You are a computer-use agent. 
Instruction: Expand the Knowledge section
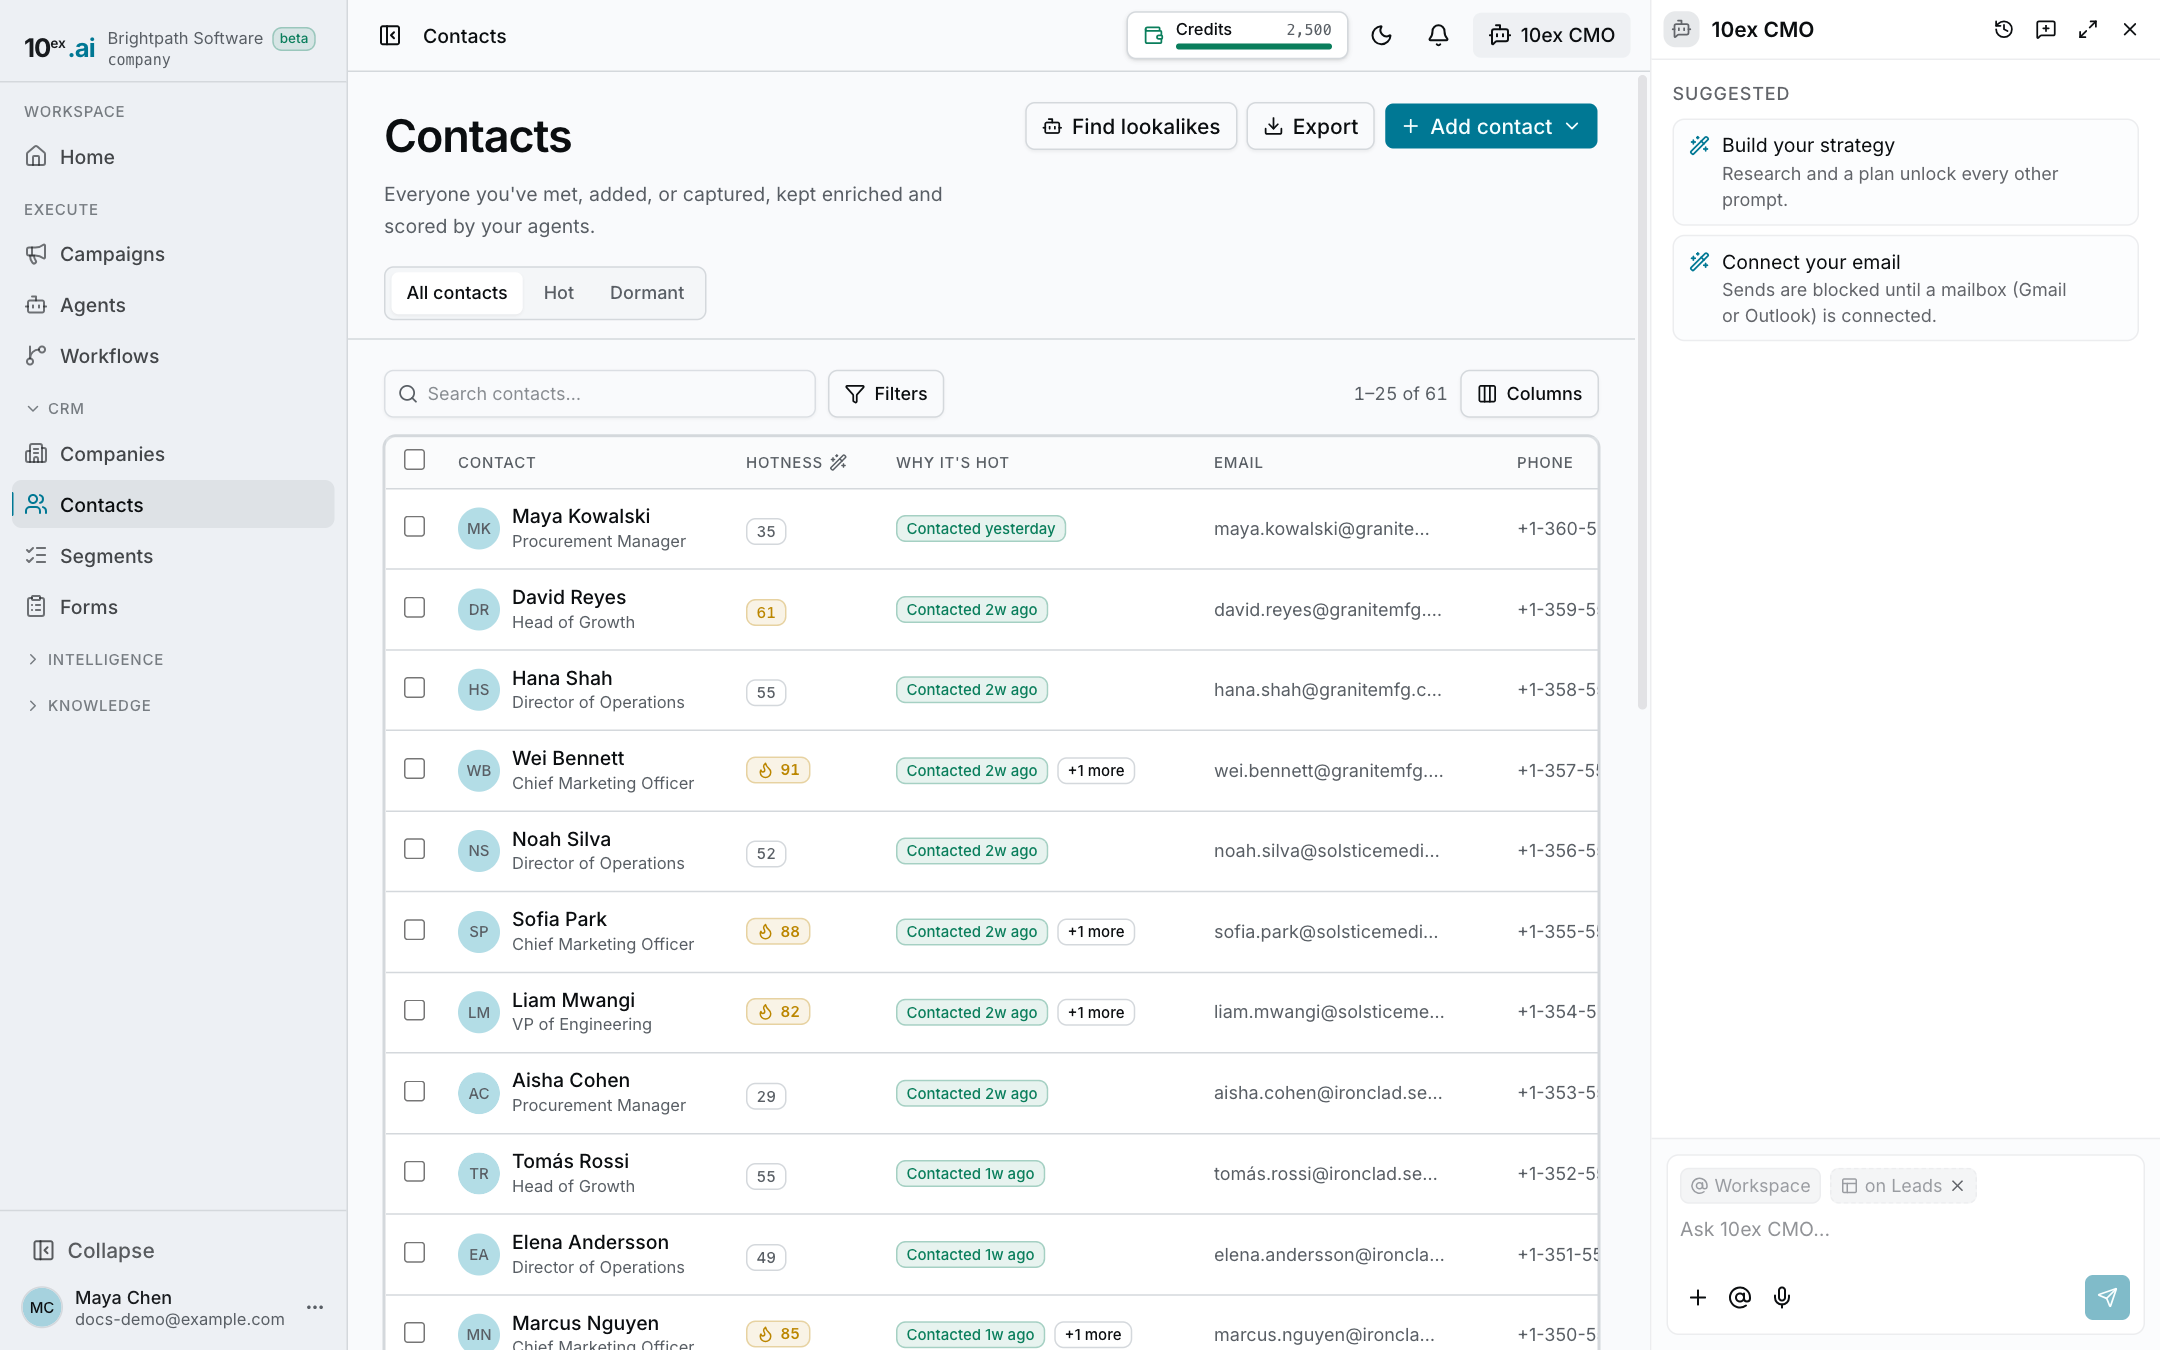(89, 705)
